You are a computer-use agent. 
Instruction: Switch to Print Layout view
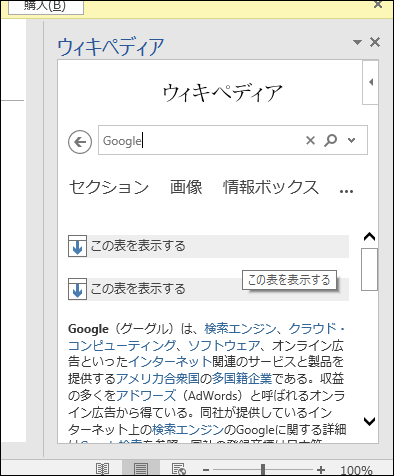pyautogui.click(x=141, y=469)
